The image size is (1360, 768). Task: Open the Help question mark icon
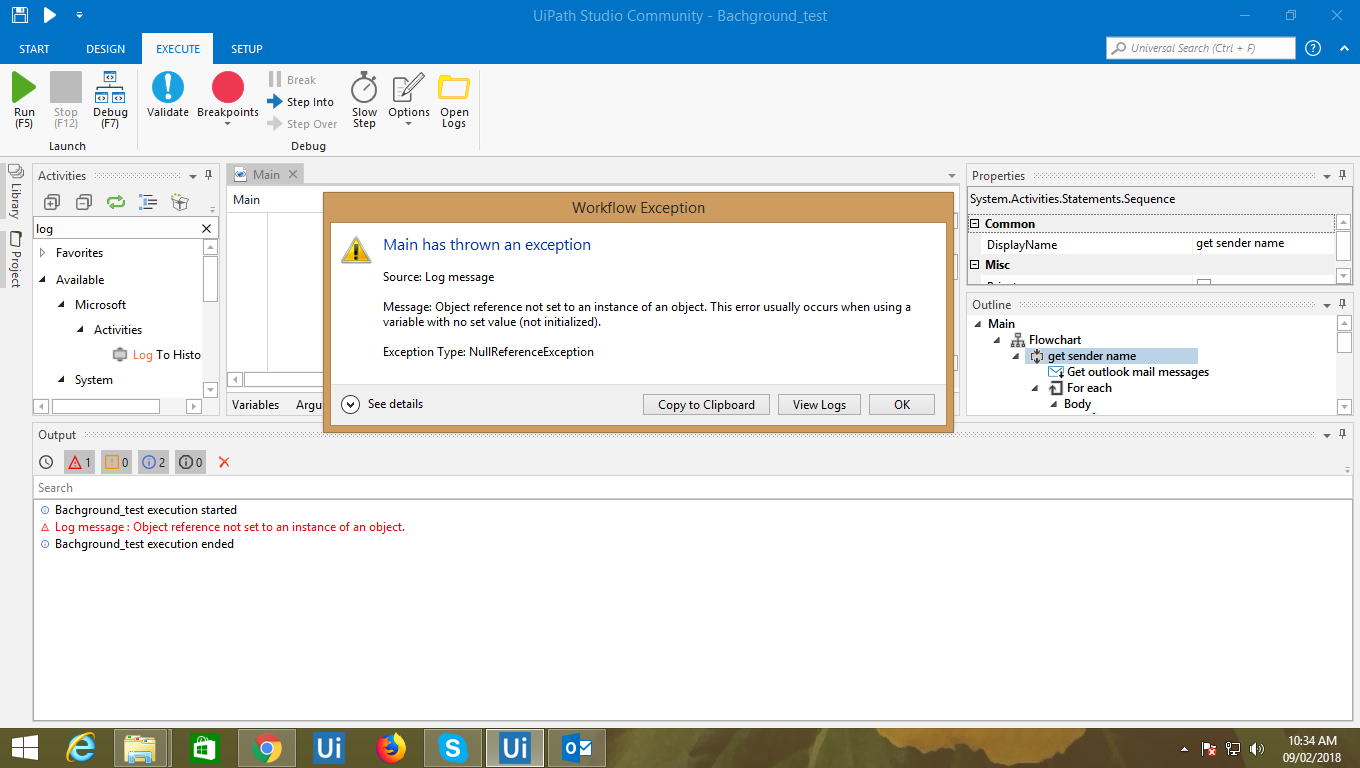(x=1313, y=48)
